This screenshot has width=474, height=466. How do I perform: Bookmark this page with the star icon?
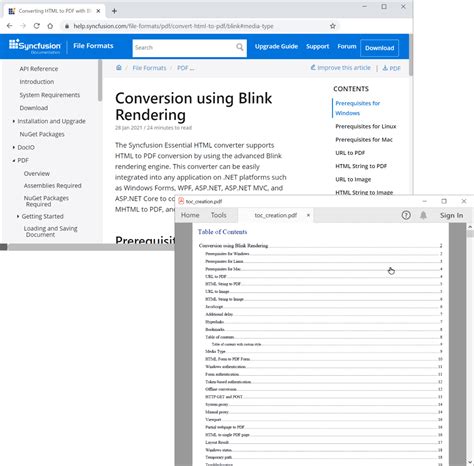click(332, 26)
